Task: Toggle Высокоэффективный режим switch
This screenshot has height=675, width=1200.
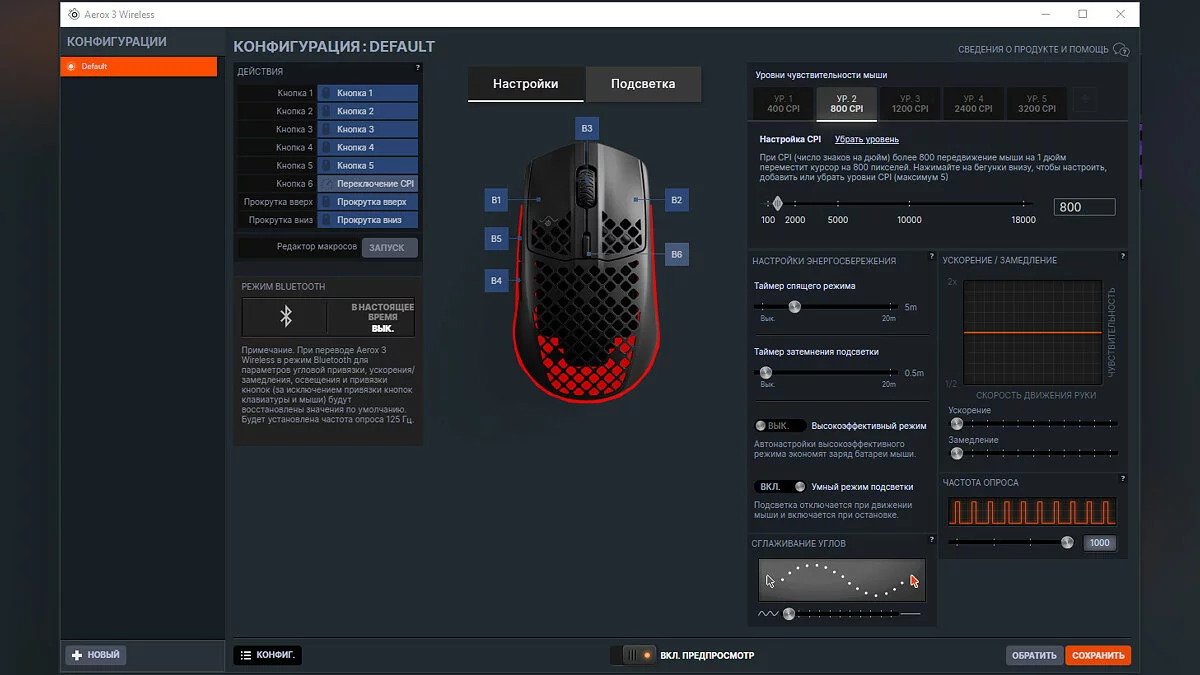Action: (780, 426)
